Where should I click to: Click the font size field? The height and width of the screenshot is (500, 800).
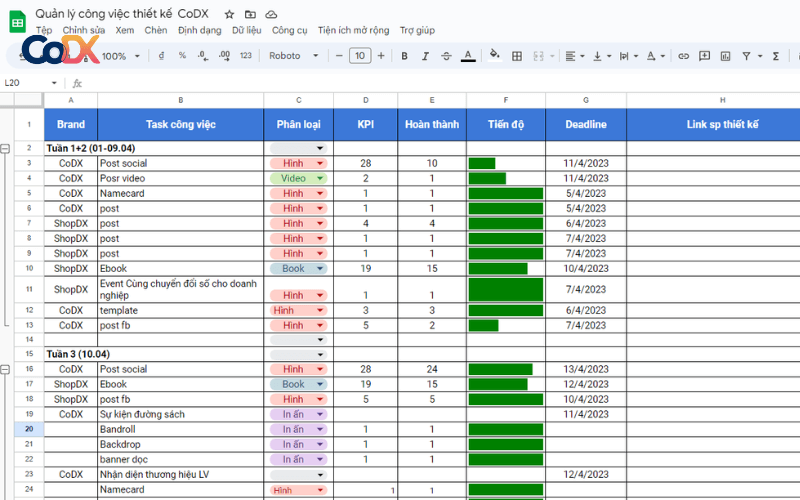[x=360, y=56]
